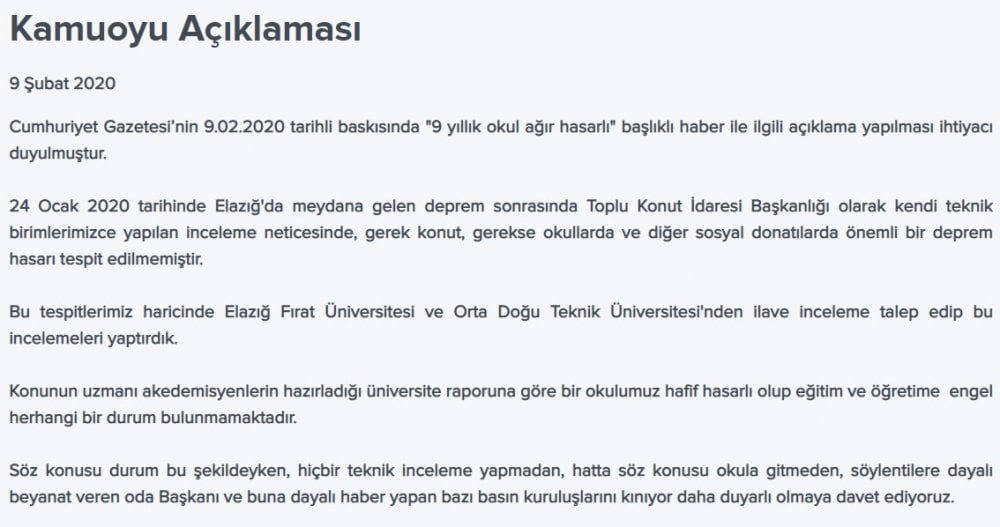Click the 'Kamuoyu Açıklaması' heading

[186, 29]
